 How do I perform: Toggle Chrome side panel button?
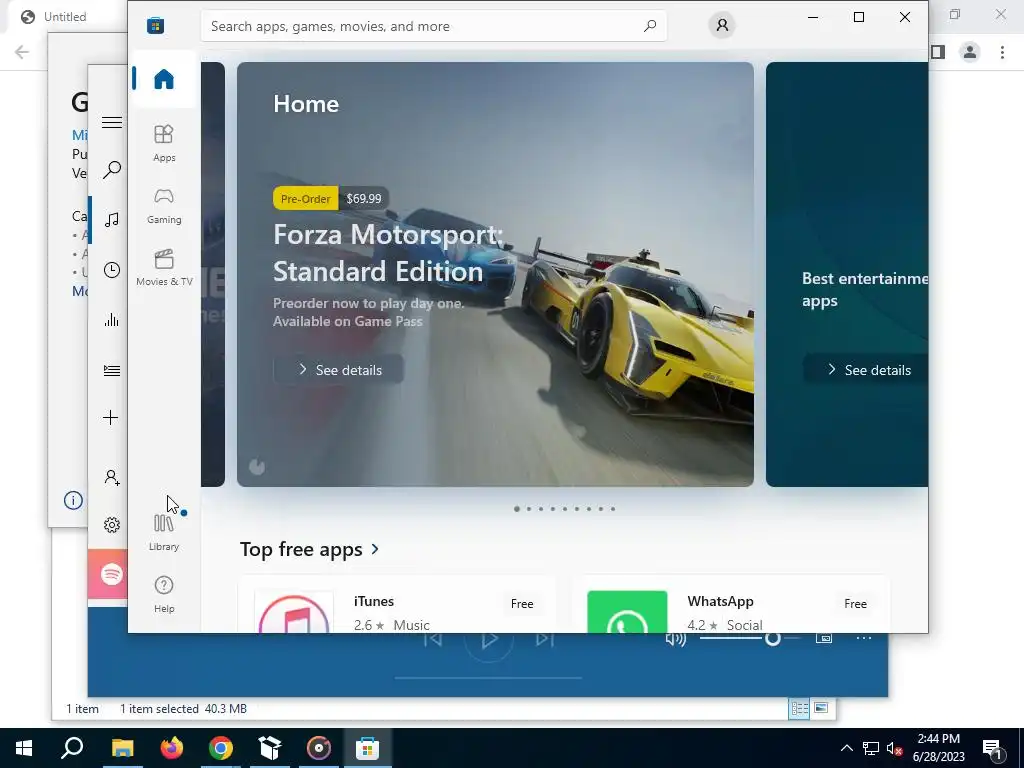938,52
